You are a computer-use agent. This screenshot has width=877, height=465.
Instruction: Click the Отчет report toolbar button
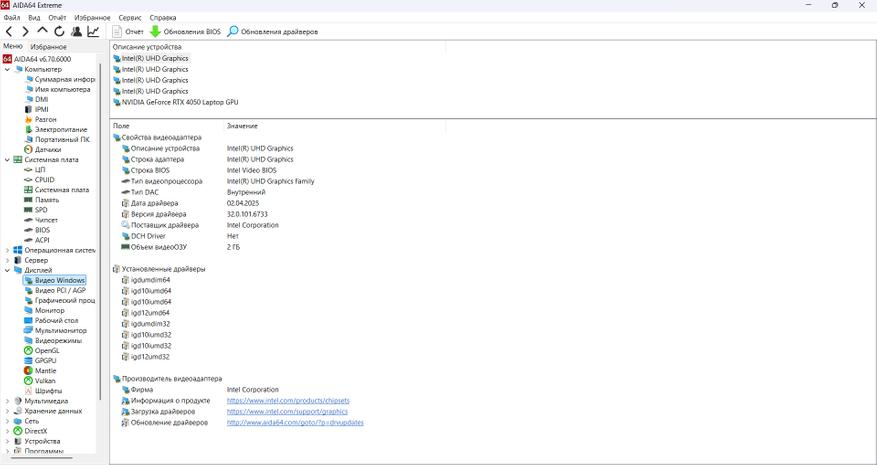tap(128, 32)
